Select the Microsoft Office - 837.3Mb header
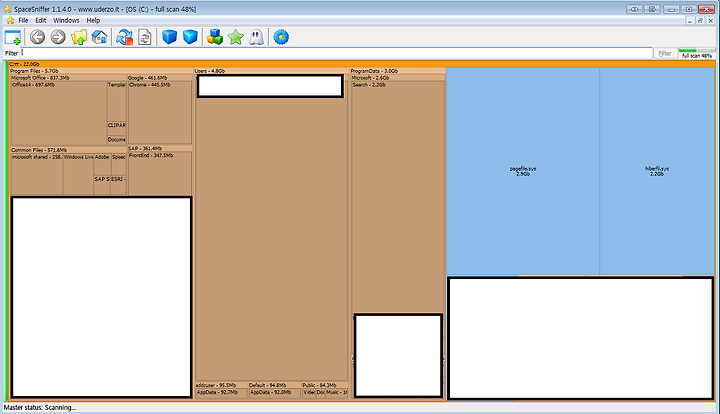Screen dimensions: 720x414 tap(68, 78)
